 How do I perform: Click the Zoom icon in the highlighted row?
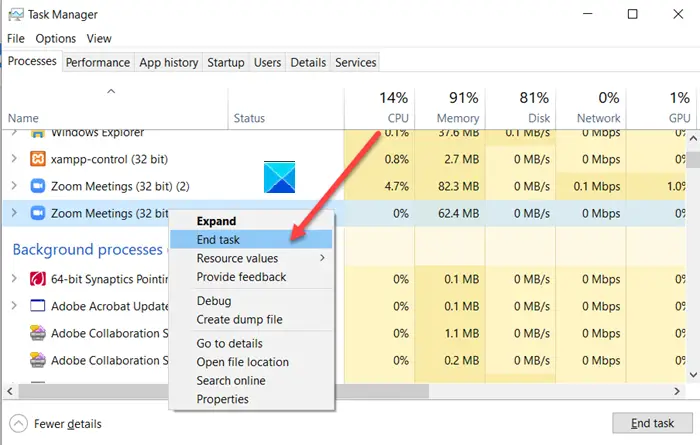(x=38, y=213)
